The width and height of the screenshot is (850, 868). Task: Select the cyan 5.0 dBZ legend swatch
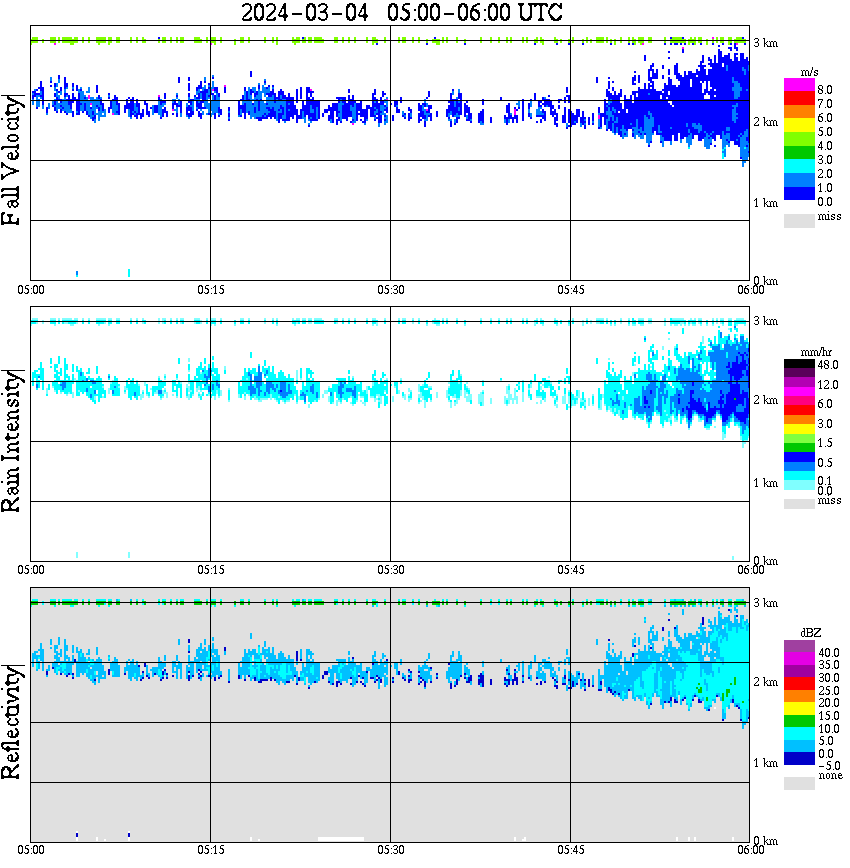coord(799,733)
